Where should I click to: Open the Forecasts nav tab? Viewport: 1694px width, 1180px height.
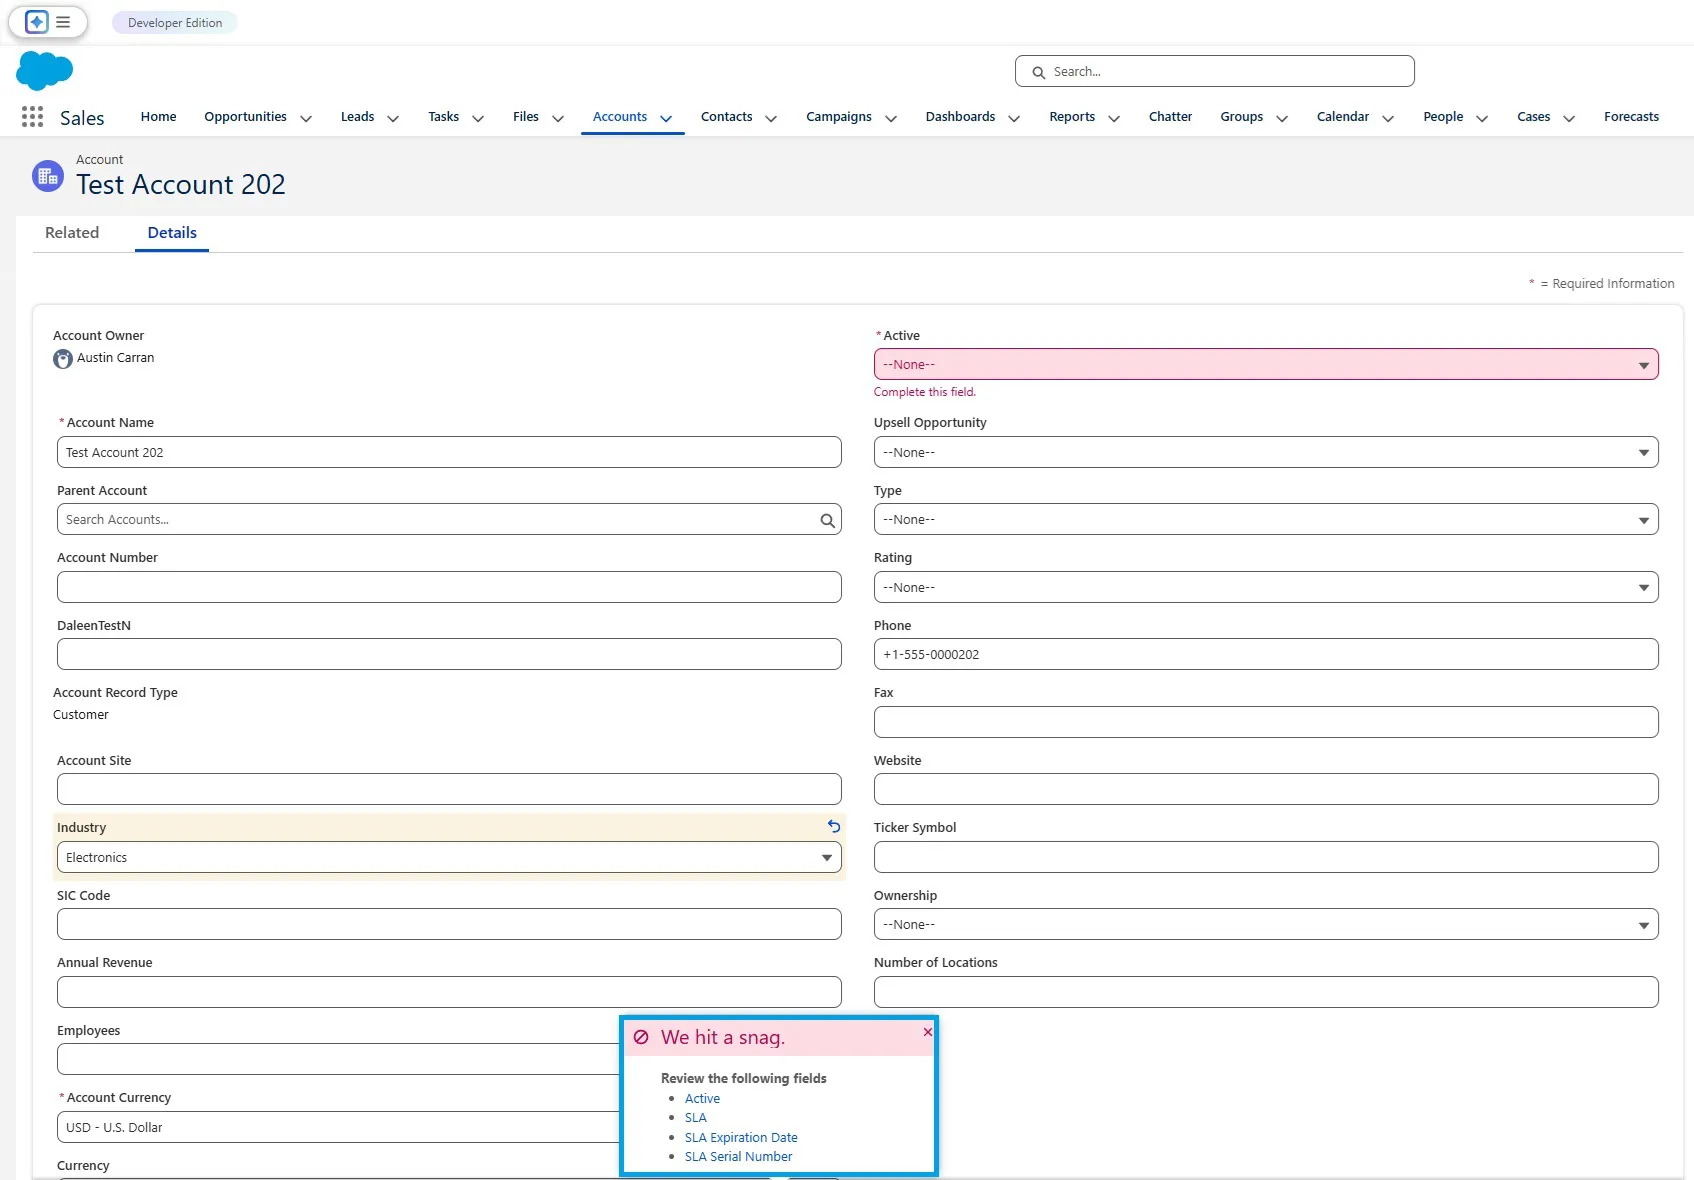tap(1631, 117)
